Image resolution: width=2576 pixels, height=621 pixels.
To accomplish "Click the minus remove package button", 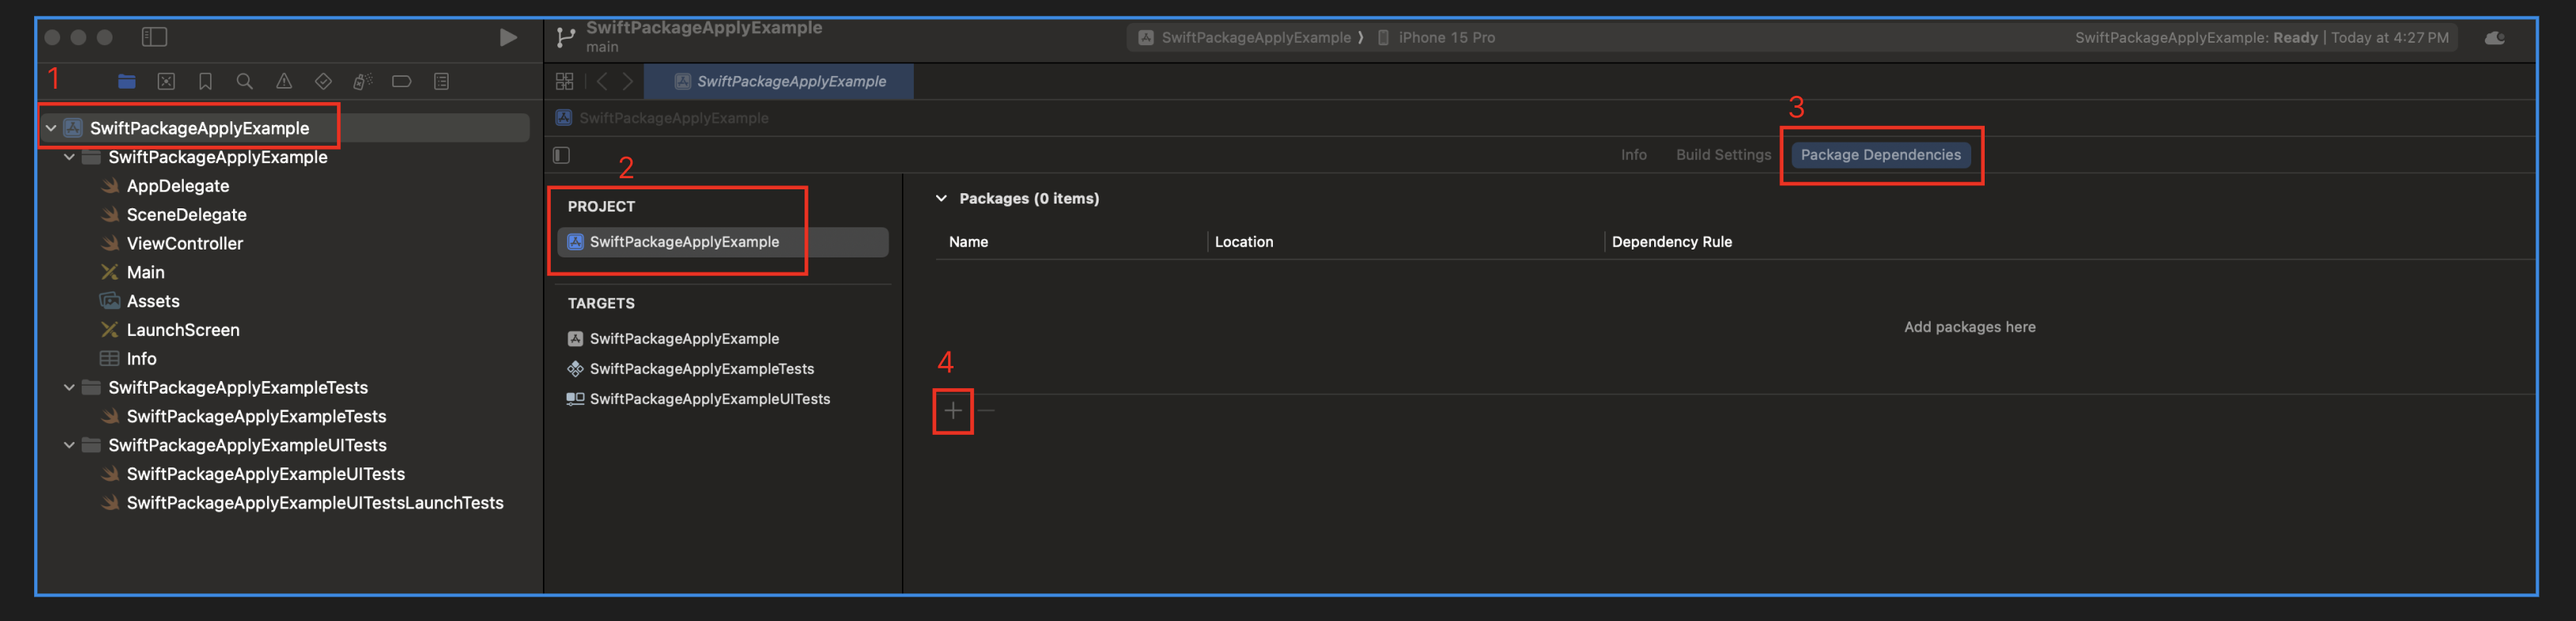I will pyautogui.click(x=986, y=411).
